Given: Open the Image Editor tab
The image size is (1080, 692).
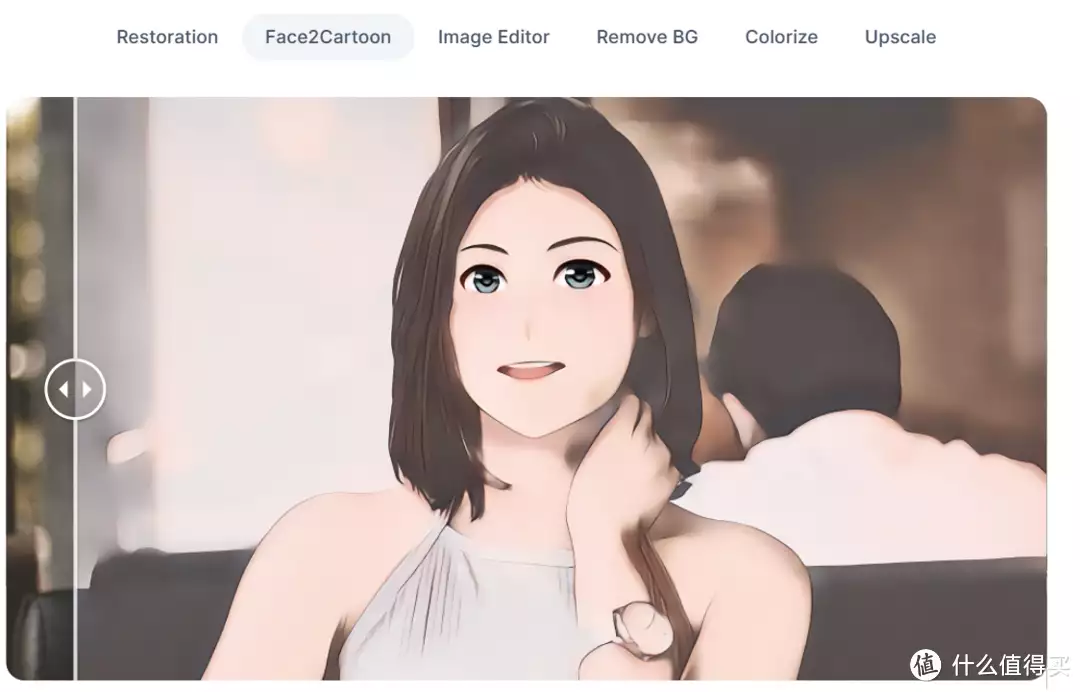Looking at the screenshot, I should pos(493,37).
